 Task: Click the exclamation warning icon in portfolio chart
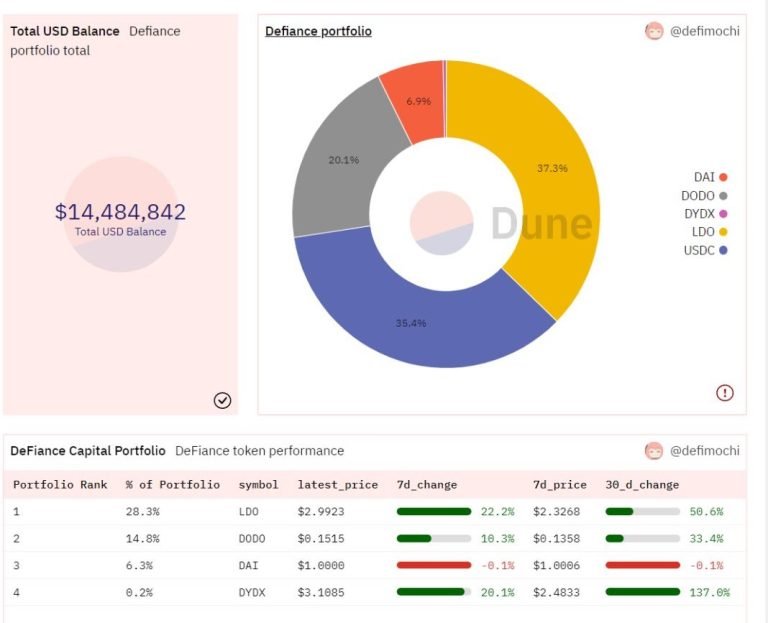coord(725,392)
